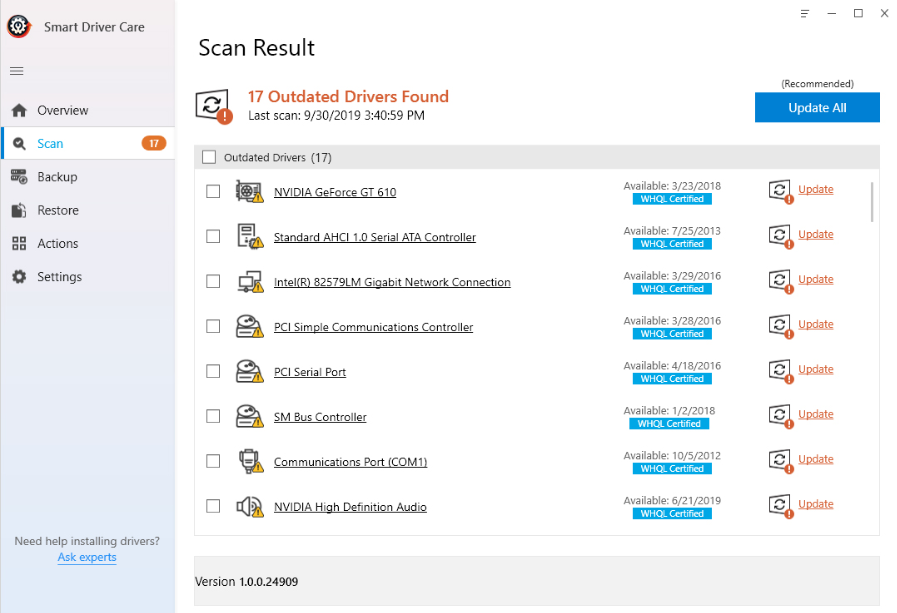Open NVIDIA GeForce GT 610 driver details
The image size is (897, 613).
coord(335,192)
